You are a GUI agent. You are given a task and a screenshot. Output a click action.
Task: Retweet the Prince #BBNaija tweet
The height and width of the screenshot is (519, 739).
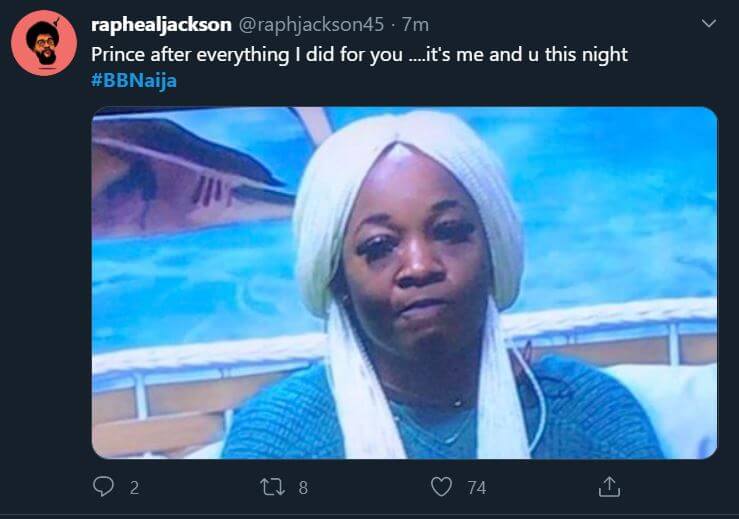(x=272, y=486)
